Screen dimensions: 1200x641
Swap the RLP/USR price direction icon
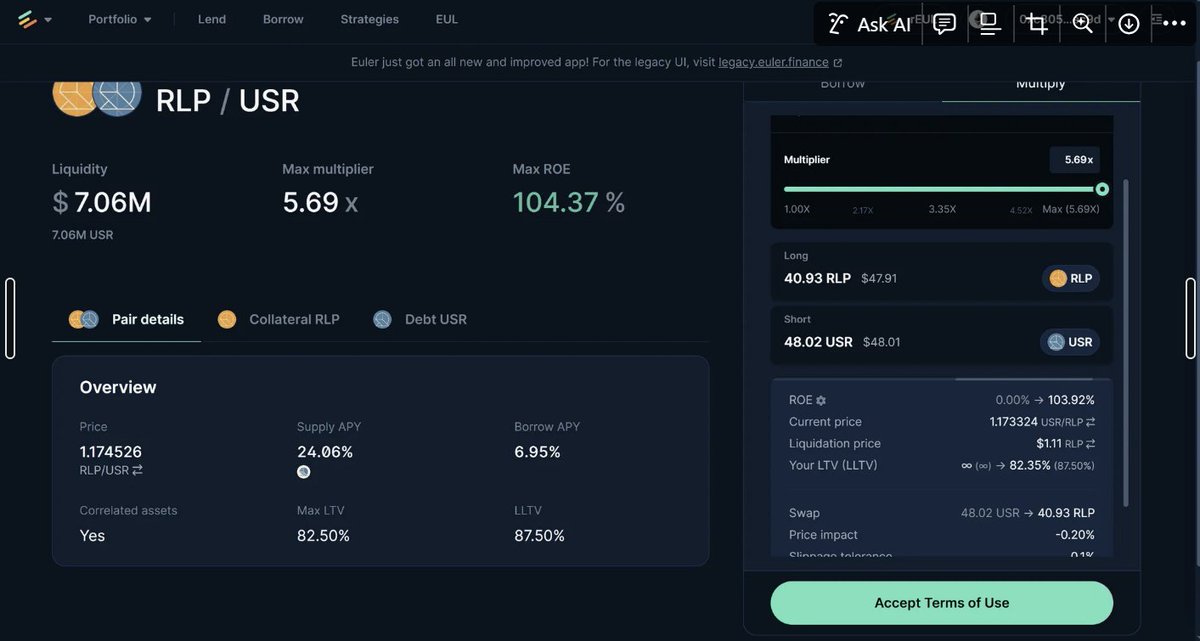pos(137,470)
